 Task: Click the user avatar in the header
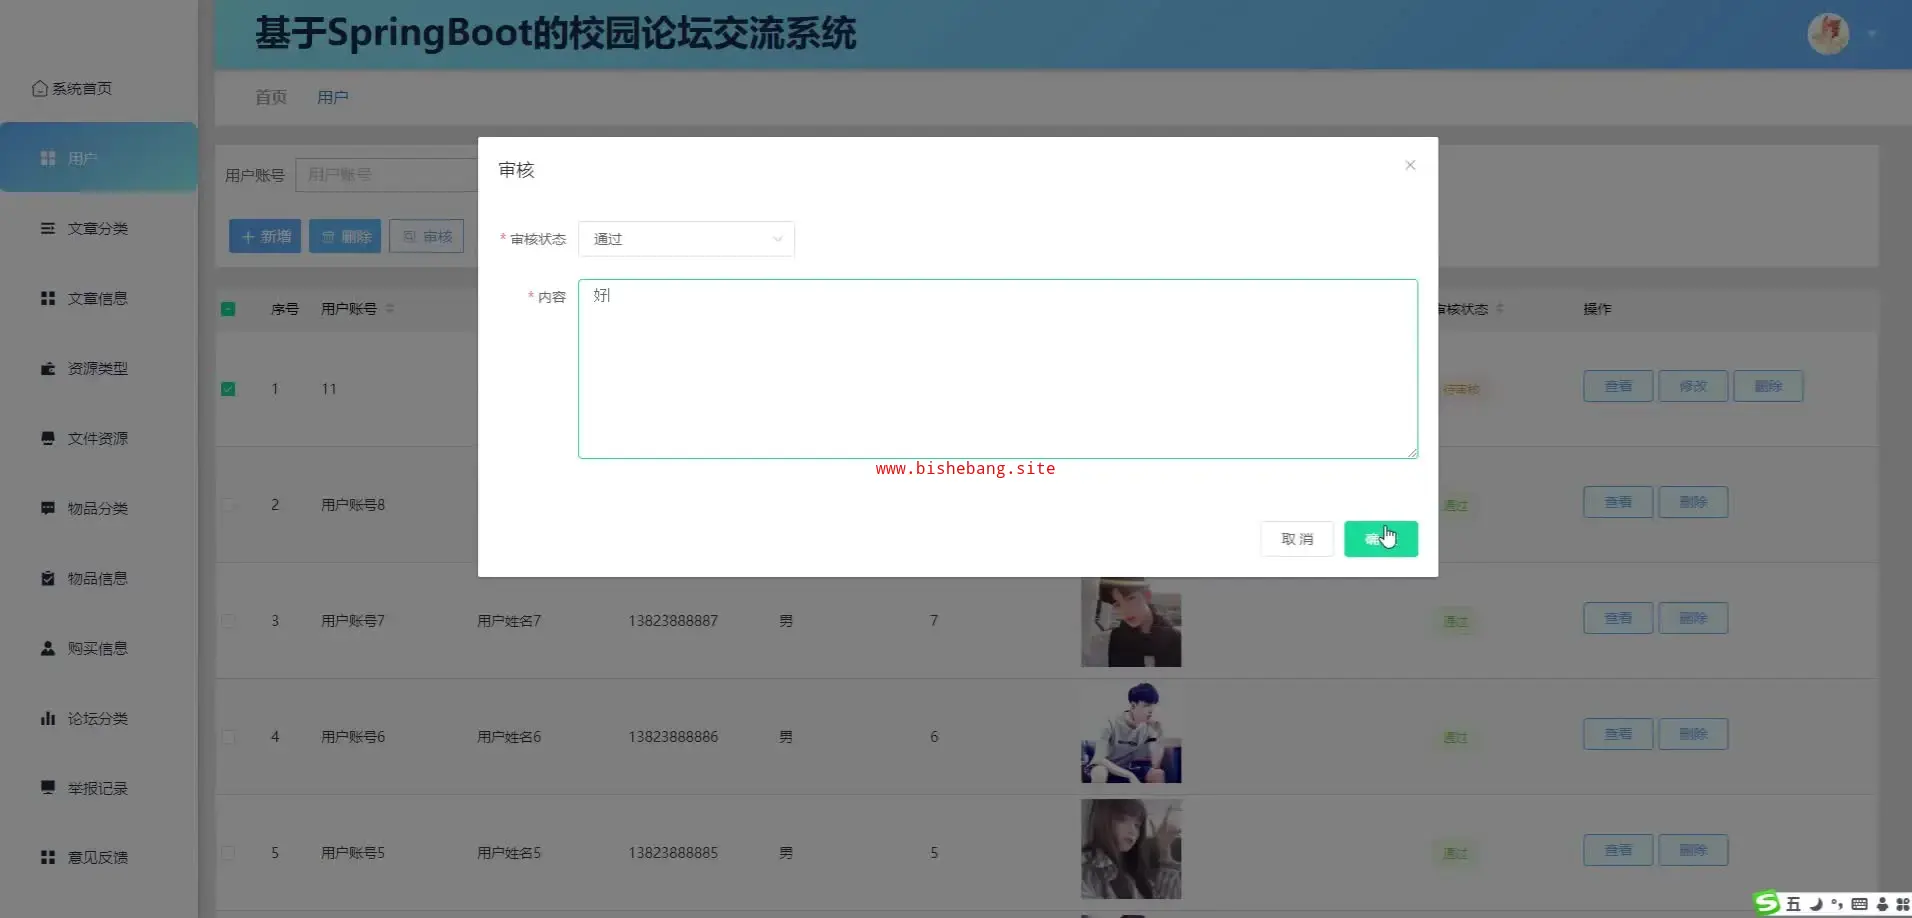(1828, 34)
